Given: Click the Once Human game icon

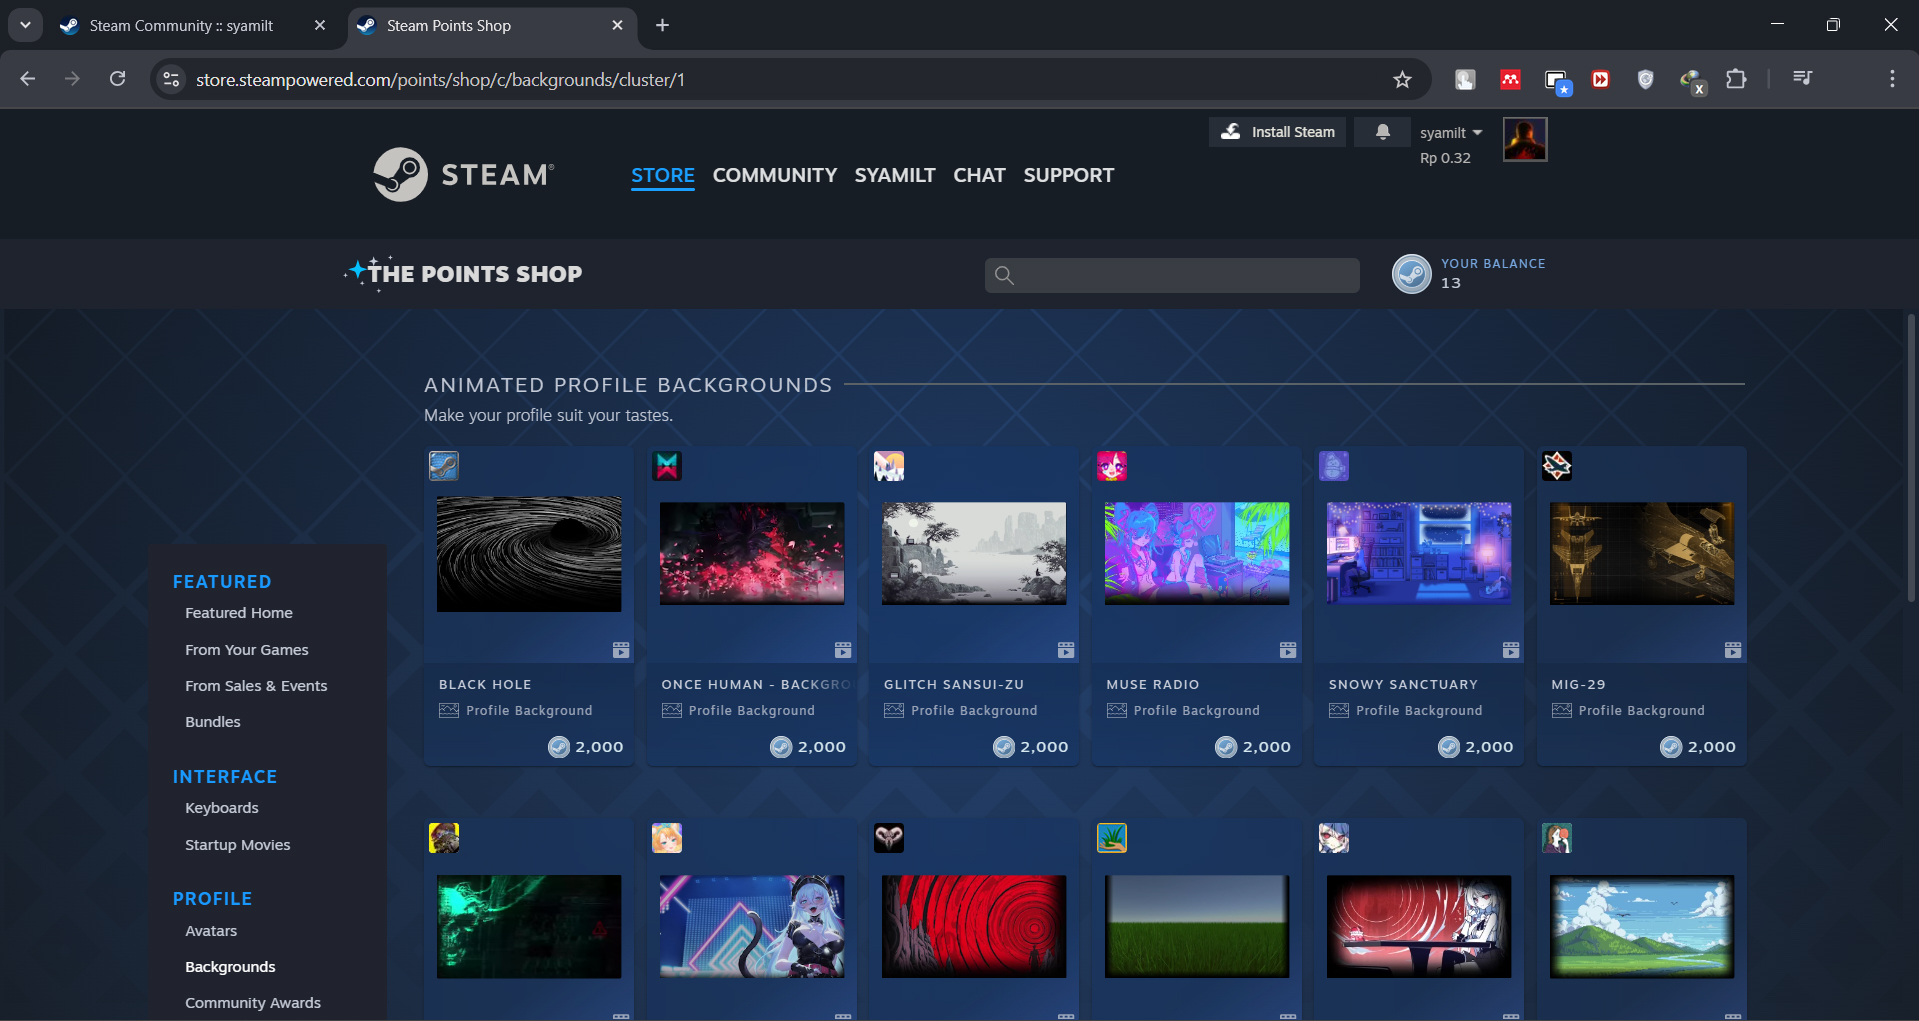Looking at the screenshot, I should coord(667,465).
